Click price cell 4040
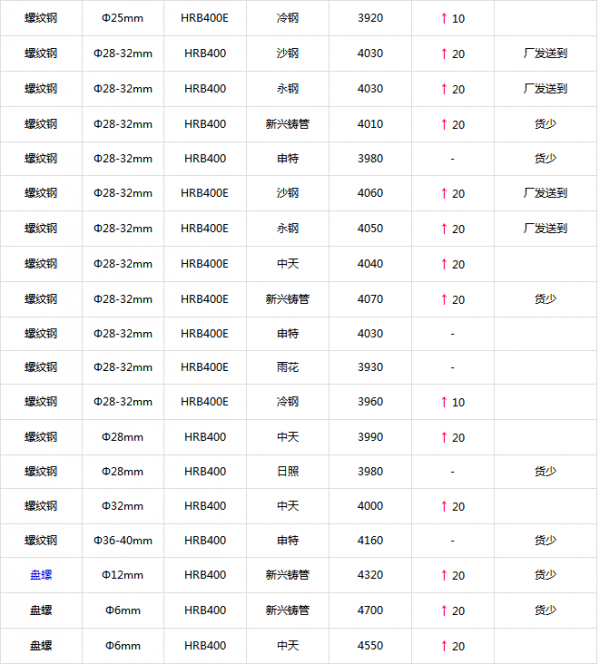The width and height of the screenshot is (600, 664). (x=370, y=264)
